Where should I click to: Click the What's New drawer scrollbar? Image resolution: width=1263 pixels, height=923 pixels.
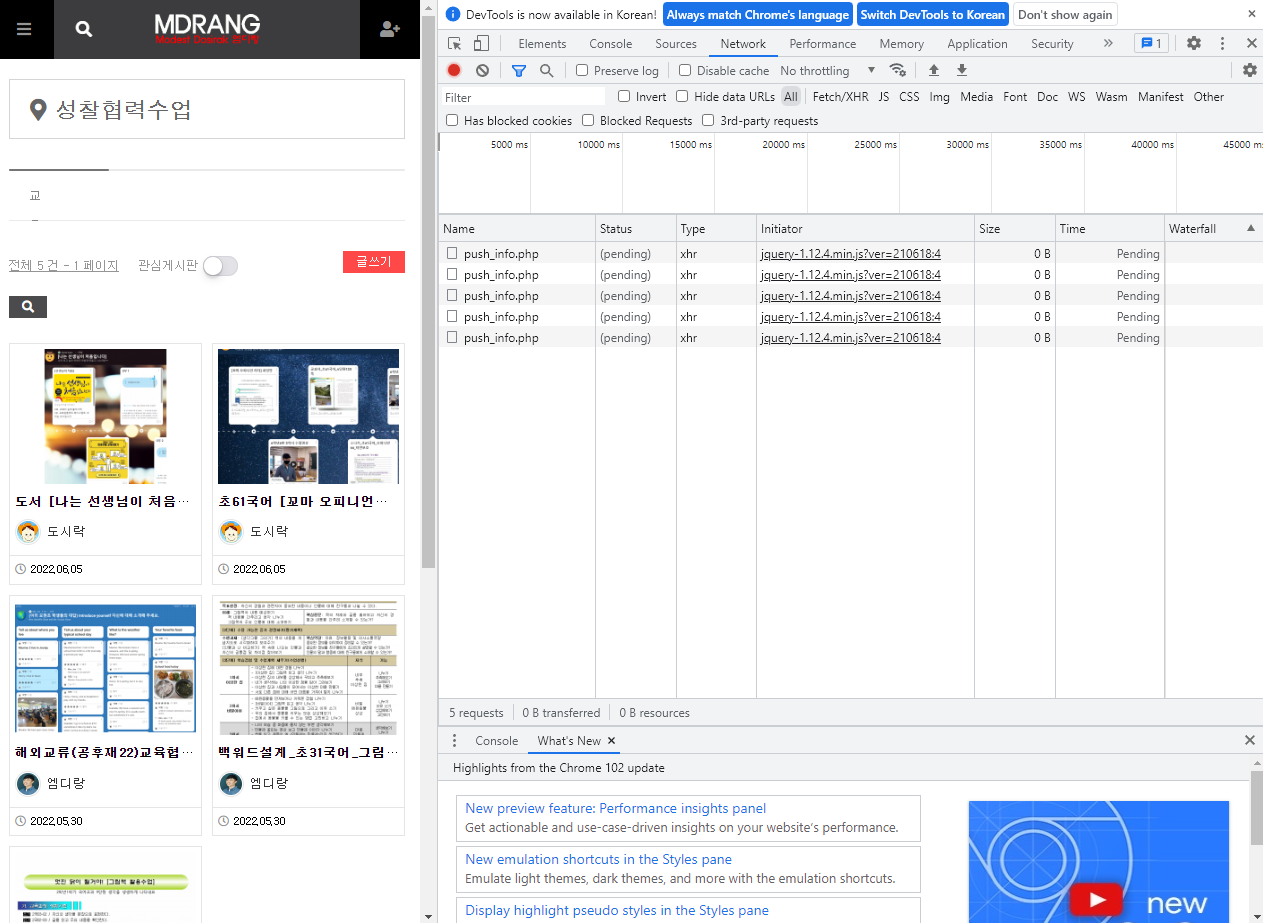point(1256,808)
